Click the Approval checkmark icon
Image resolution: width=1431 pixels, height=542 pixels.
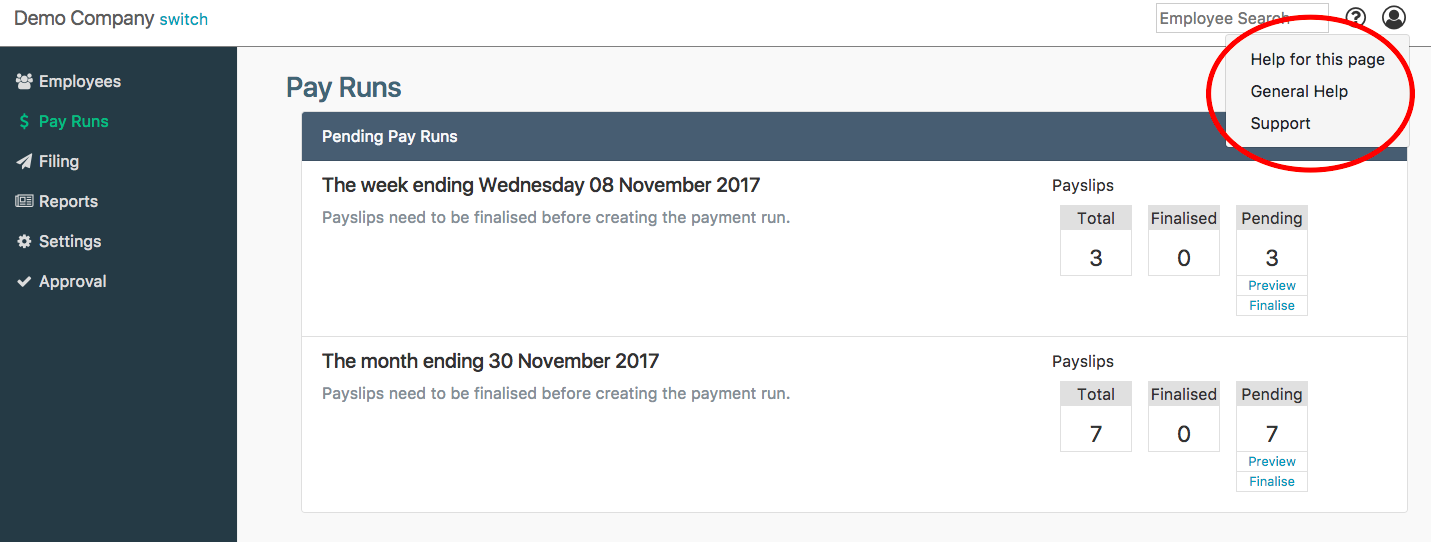(x=25, y=282)
